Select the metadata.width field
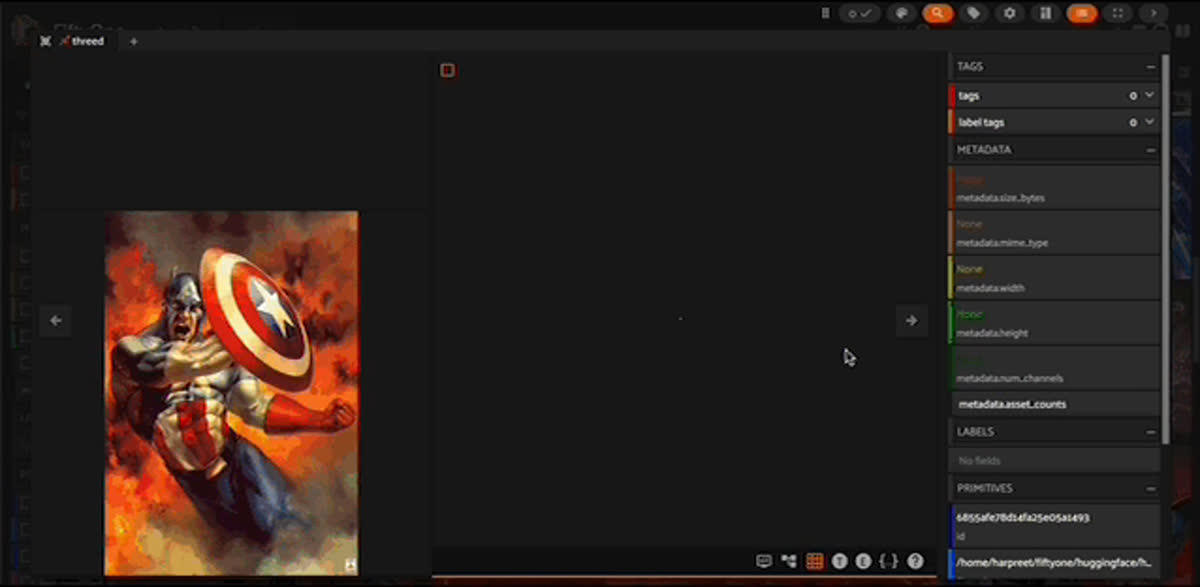1200x587 pixels. (x=1054, y=277)
